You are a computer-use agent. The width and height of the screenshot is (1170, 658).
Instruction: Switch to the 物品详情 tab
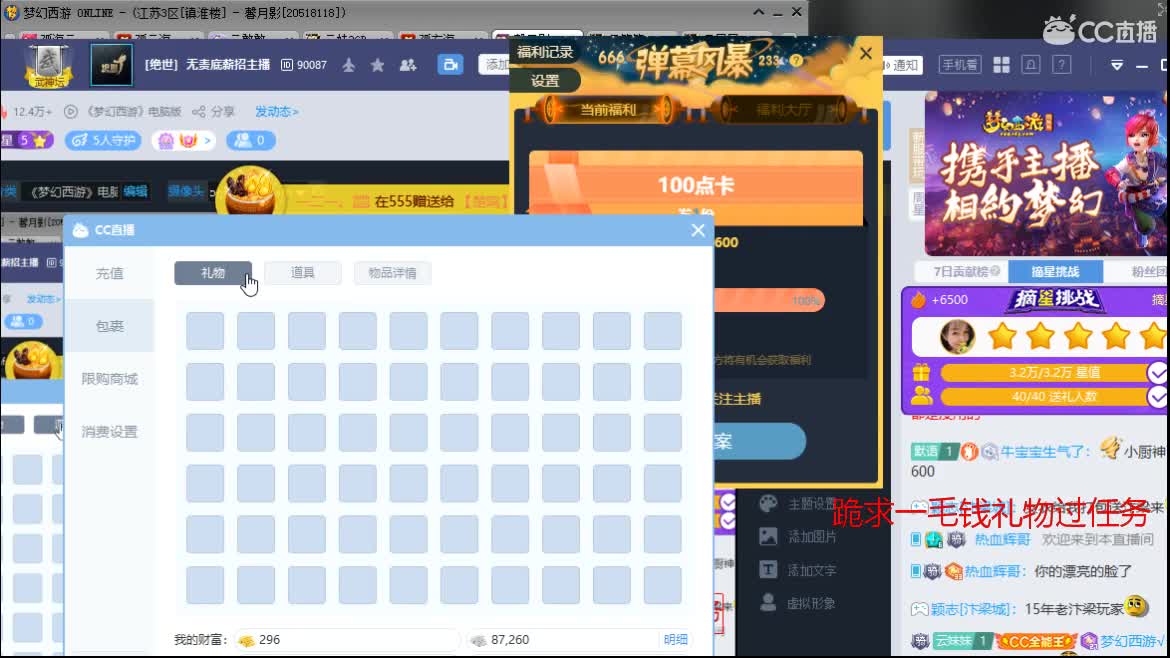(392, 273)
